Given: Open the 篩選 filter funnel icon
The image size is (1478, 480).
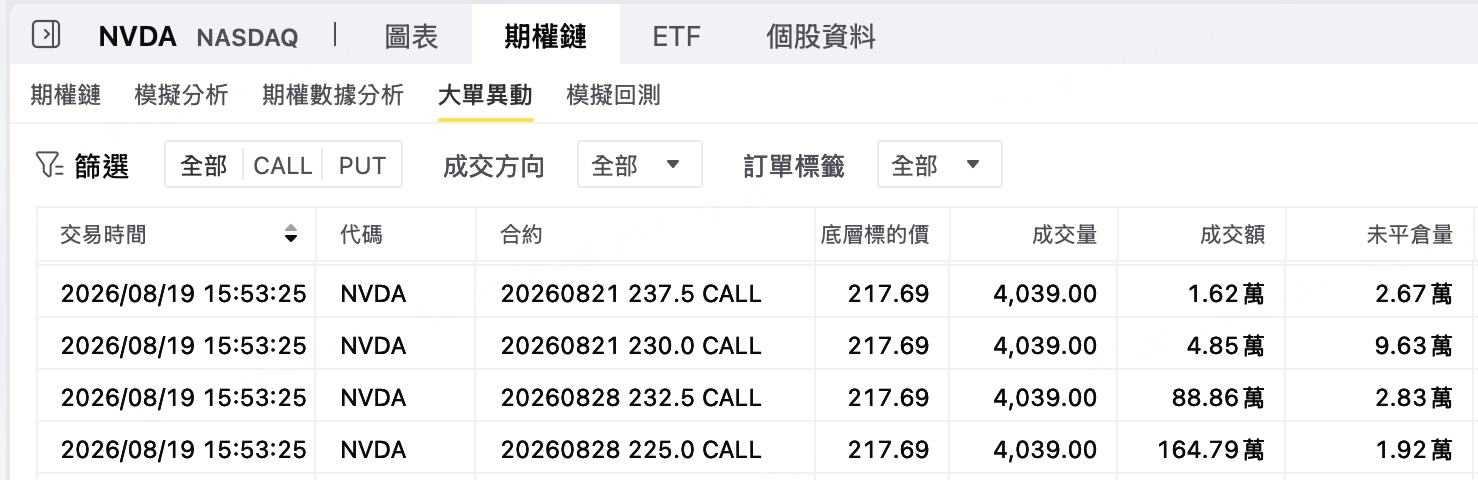Looking at the screenshot, I should (x=49, y=165).
